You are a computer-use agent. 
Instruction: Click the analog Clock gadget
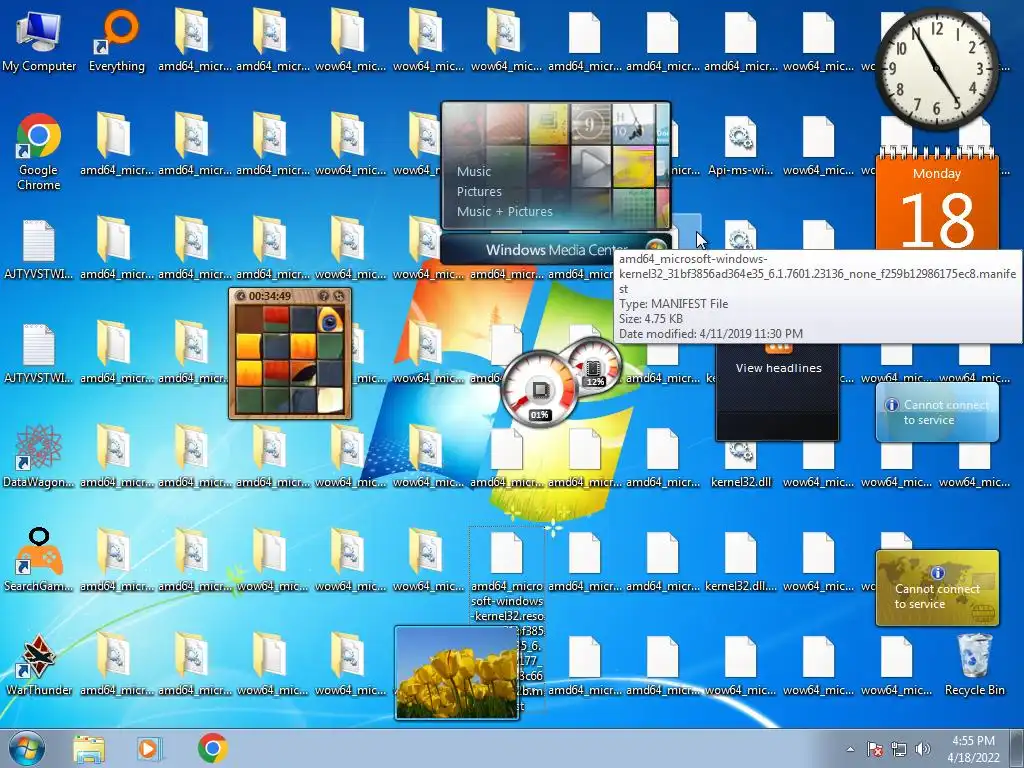pos(936,68)
